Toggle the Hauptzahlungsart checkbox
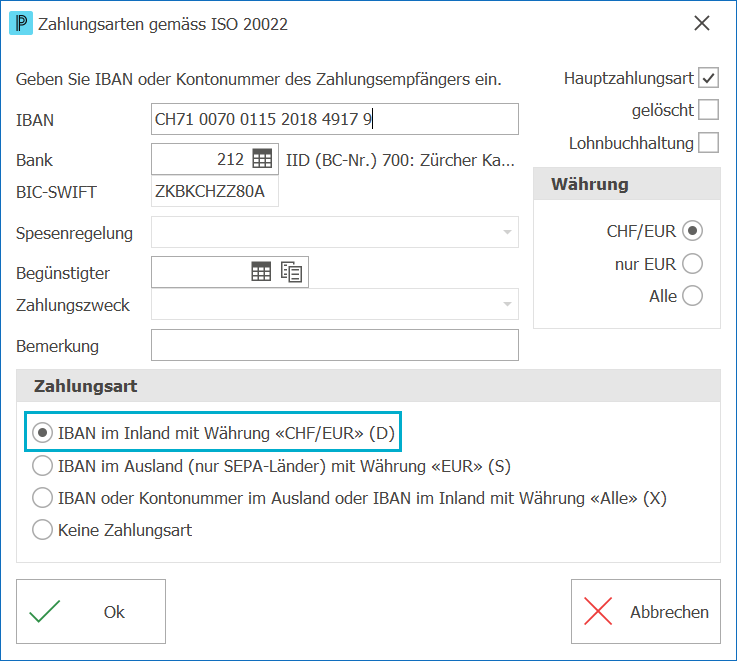Viewport: 737px width, 661px height. 708,78
